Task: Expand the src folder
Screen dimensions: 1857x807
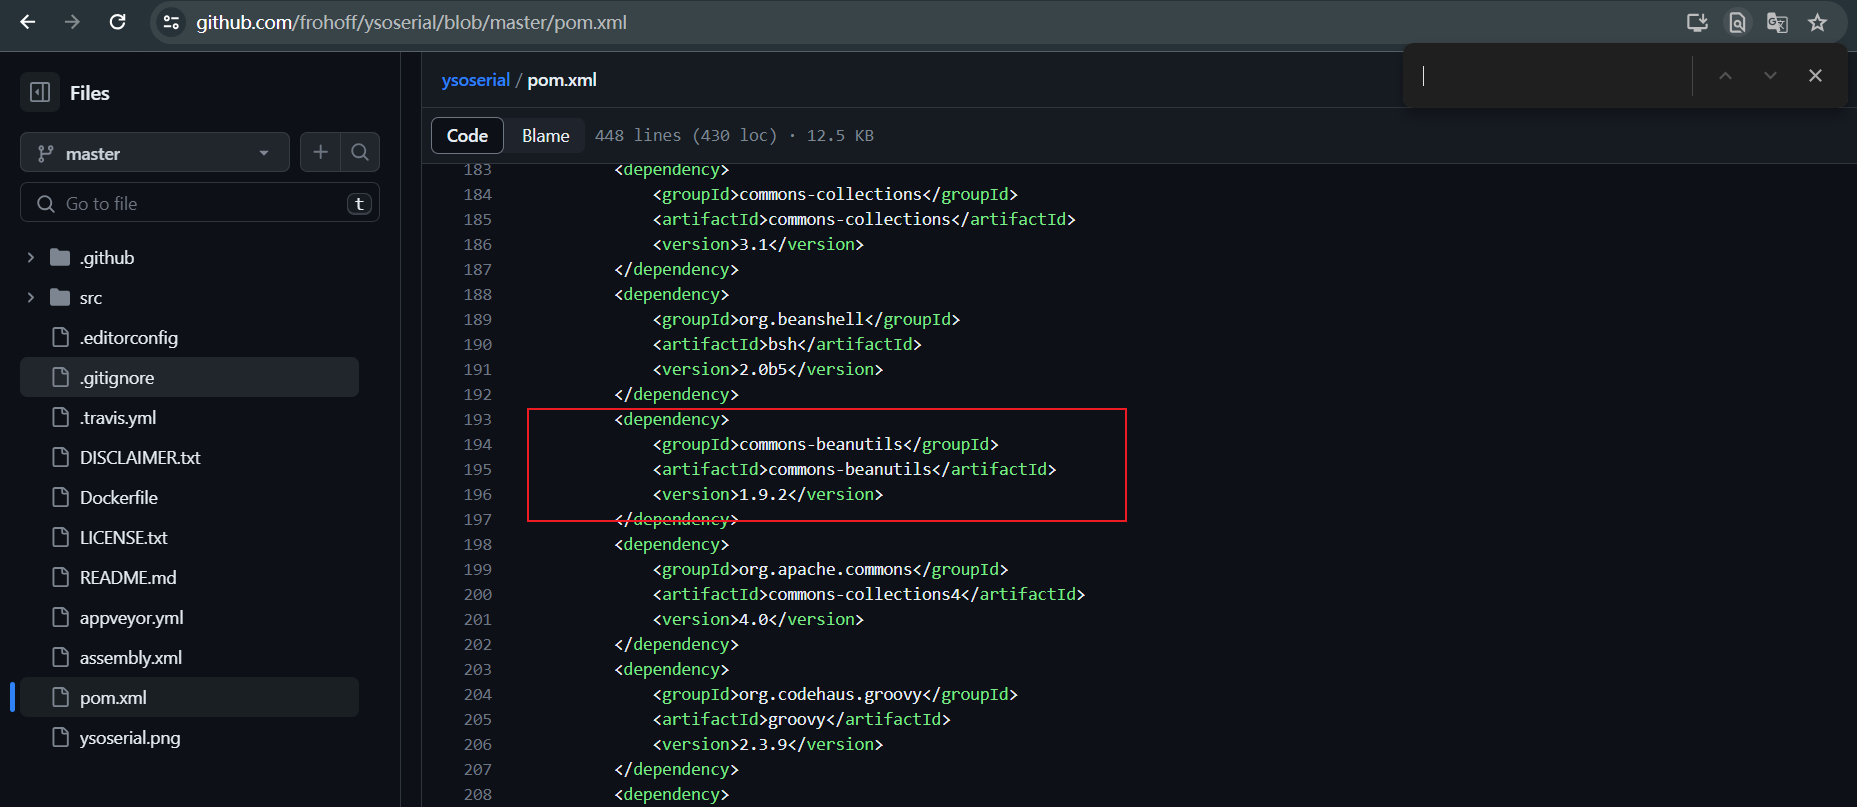Action: [x=31, y=298]
